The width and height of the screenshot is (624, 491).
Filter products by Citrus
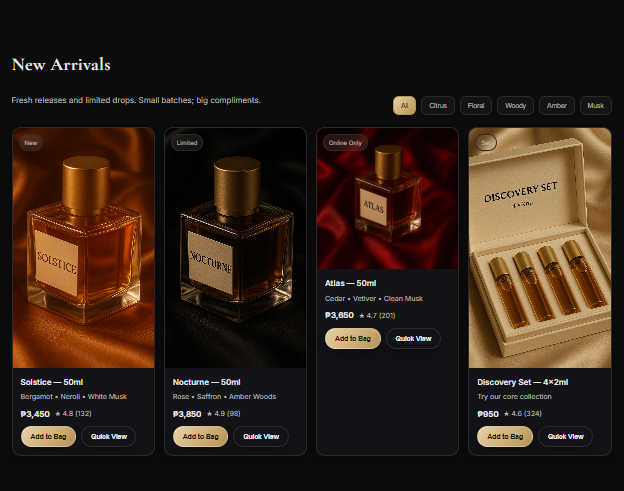coord(438,105)
